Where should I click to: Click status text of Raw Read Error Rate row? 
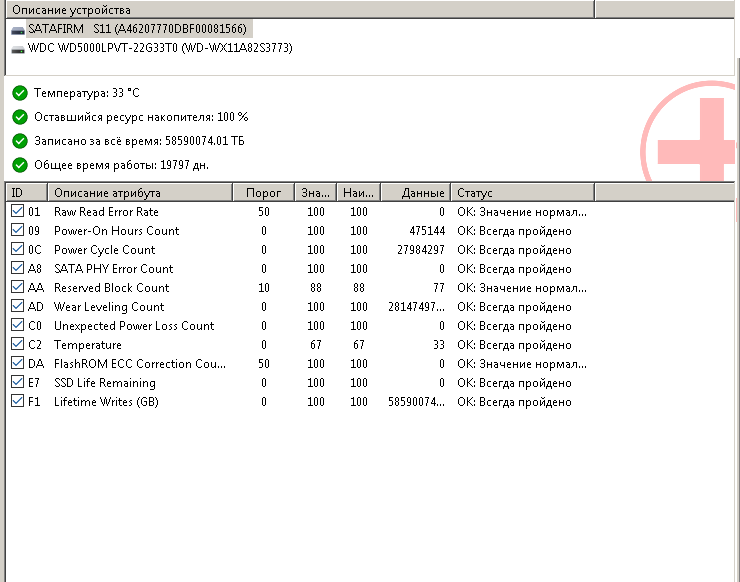tap(522, 212)
